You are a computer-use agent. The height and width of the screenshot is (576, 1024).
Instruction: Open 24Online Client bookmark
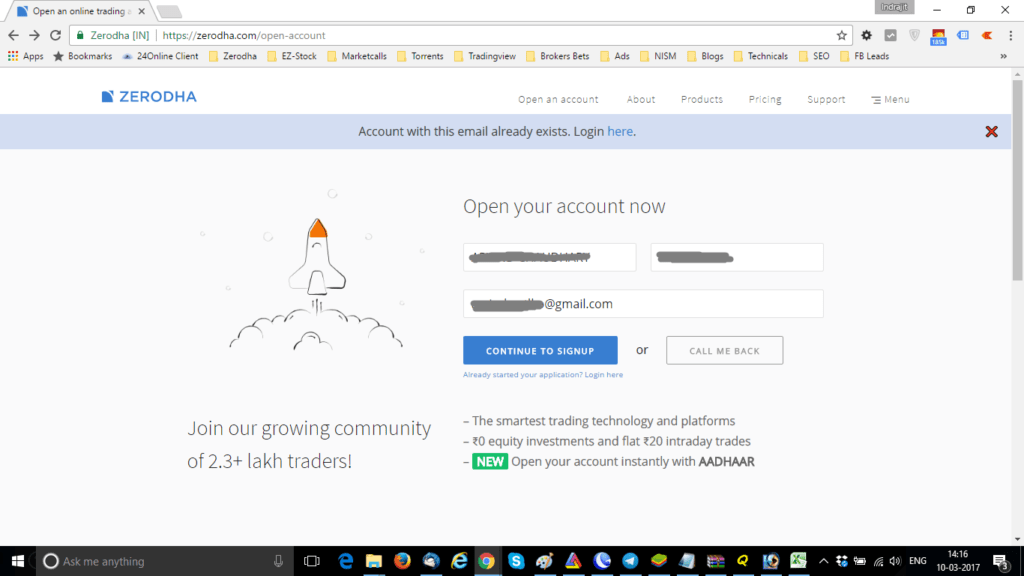pos(160,56)
